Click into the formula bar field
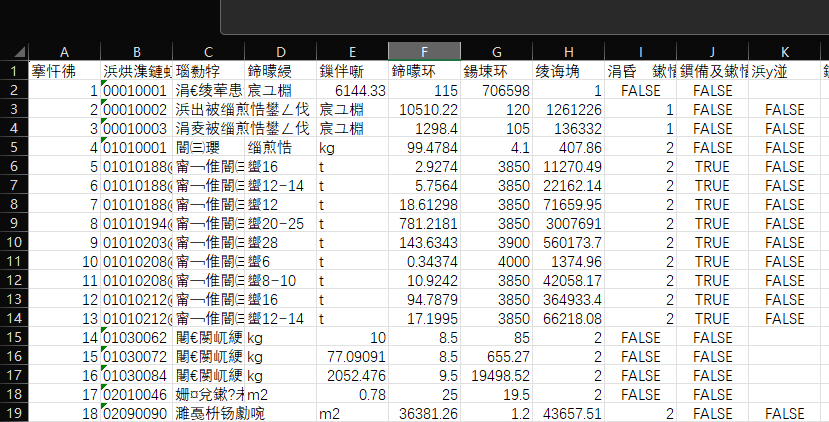 pyautogui.click(x=524, y=17)
